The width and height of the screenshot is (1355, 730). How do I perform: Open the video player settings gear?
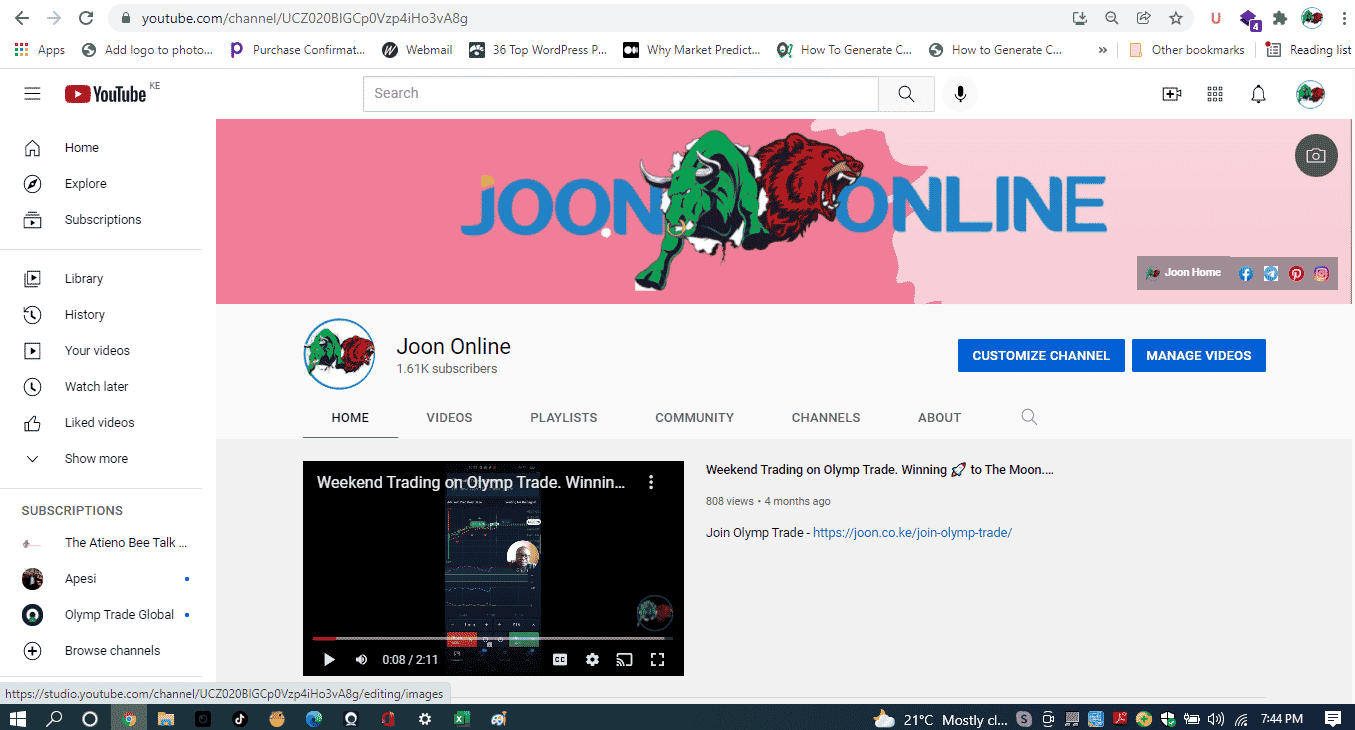pos(592,659)
